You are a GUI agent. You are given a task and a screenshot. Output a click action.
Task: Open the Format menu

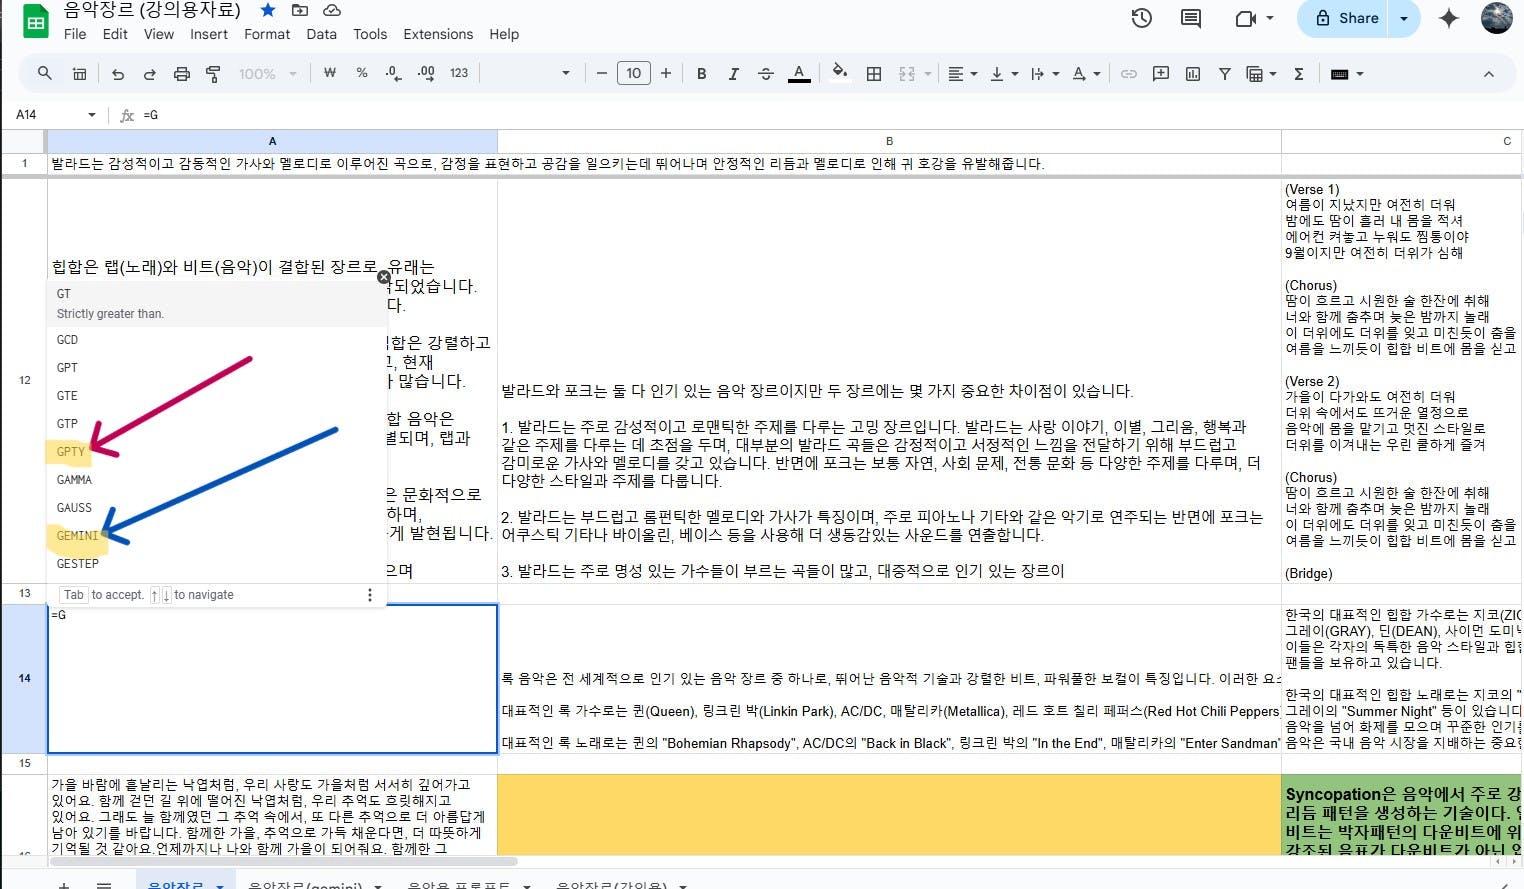click(x=267, y=34)
